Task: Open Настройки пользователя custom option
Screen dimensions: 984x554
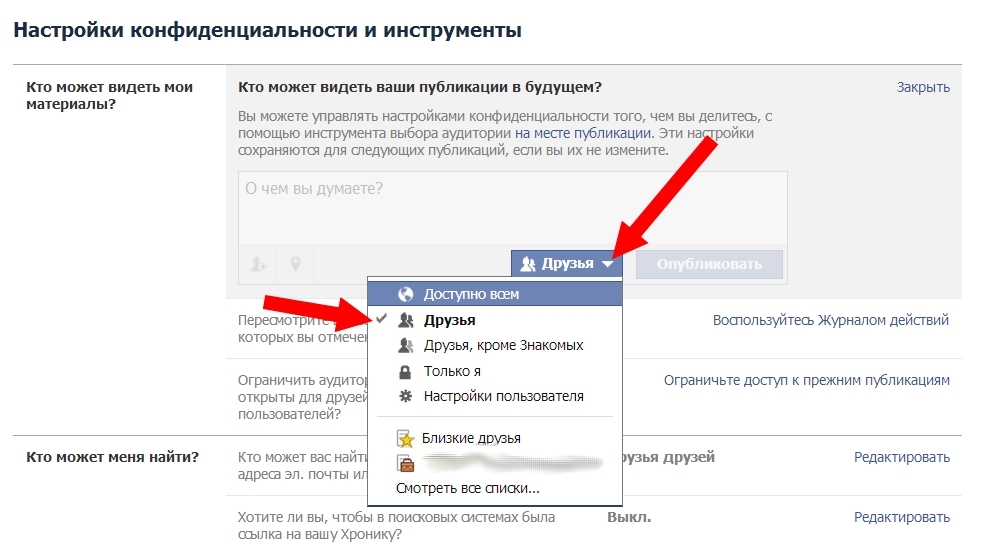Action: tap(495, 397)
